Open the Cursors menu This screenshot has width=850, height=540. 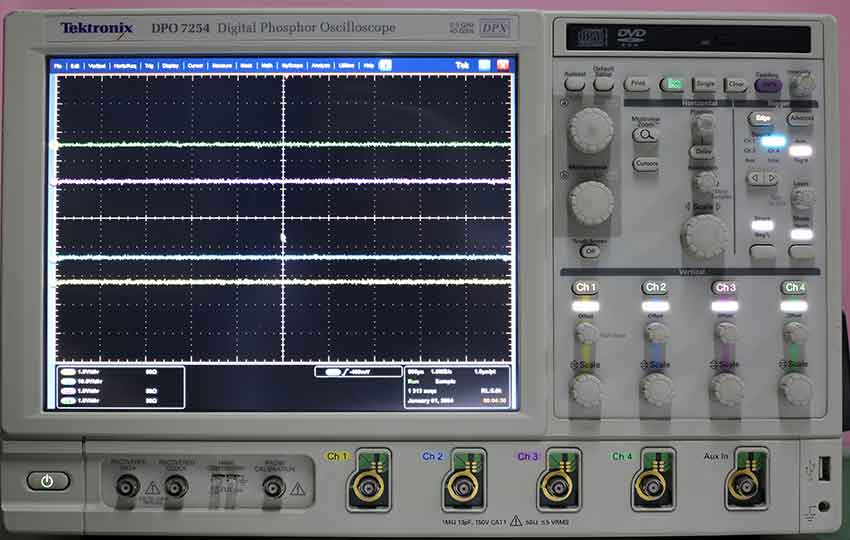click(195, 66)
